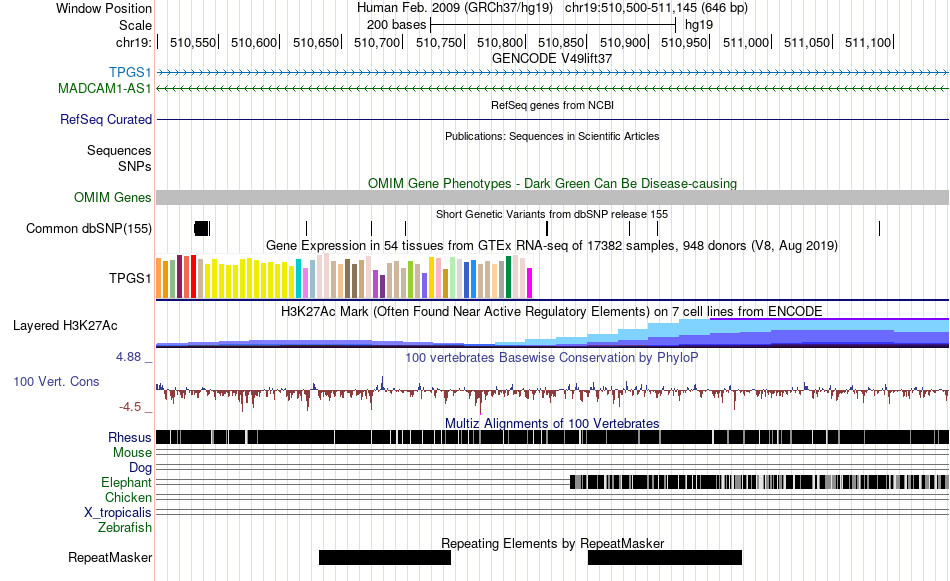Click the 'chr19:' ruler label
This screenshot has height=581, width=950.
133,42
